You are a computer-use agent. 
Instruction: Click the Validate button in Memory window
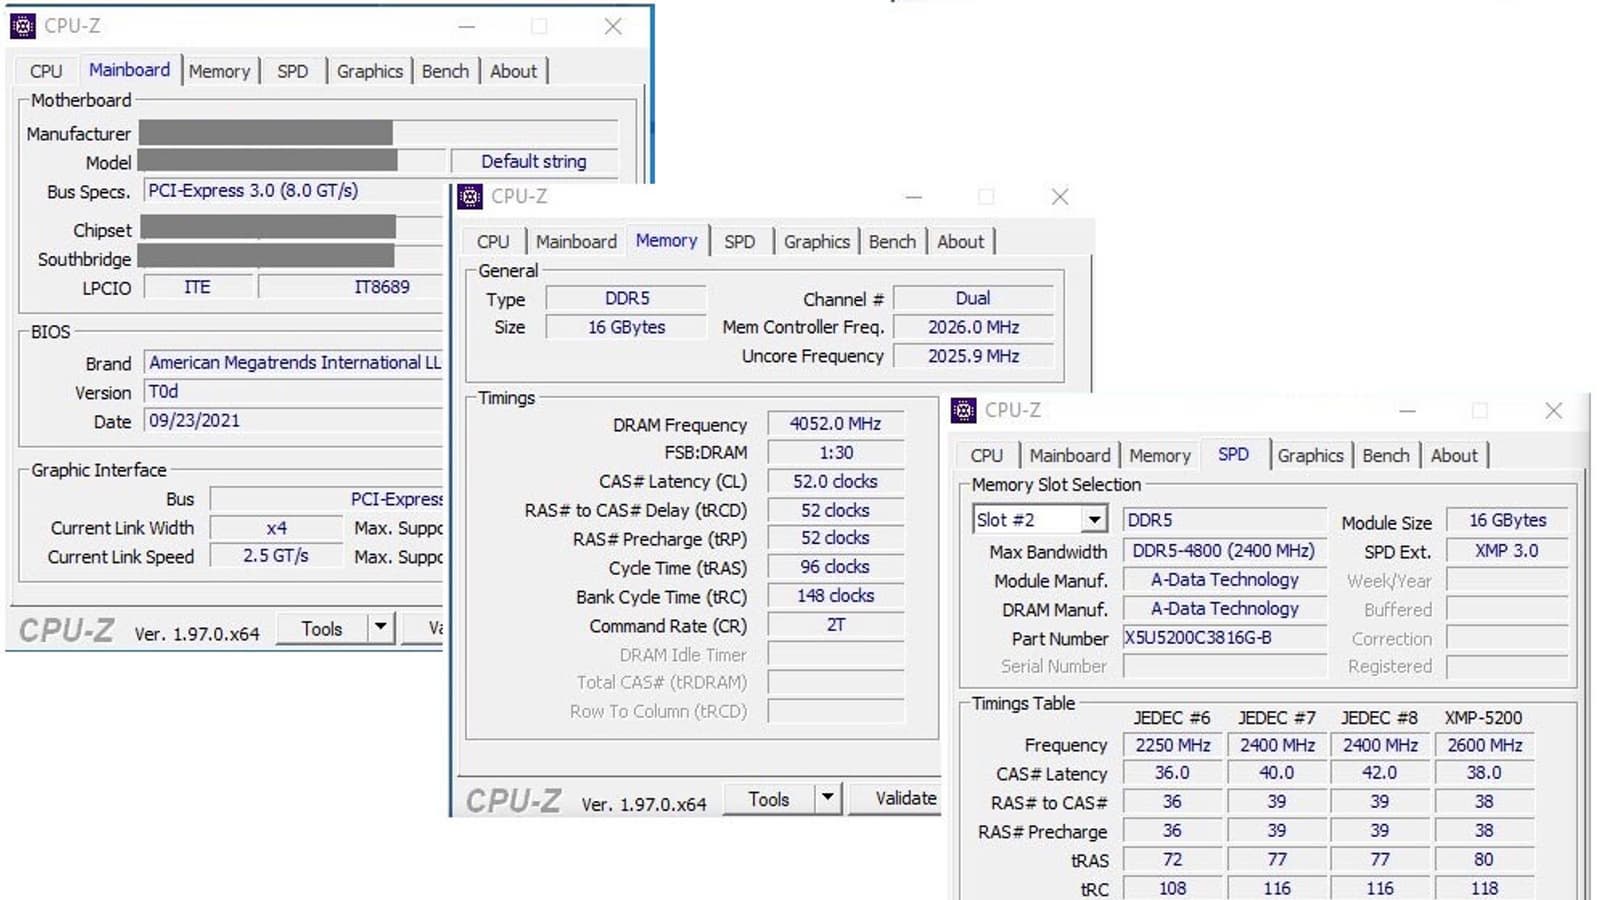point(895,799)
